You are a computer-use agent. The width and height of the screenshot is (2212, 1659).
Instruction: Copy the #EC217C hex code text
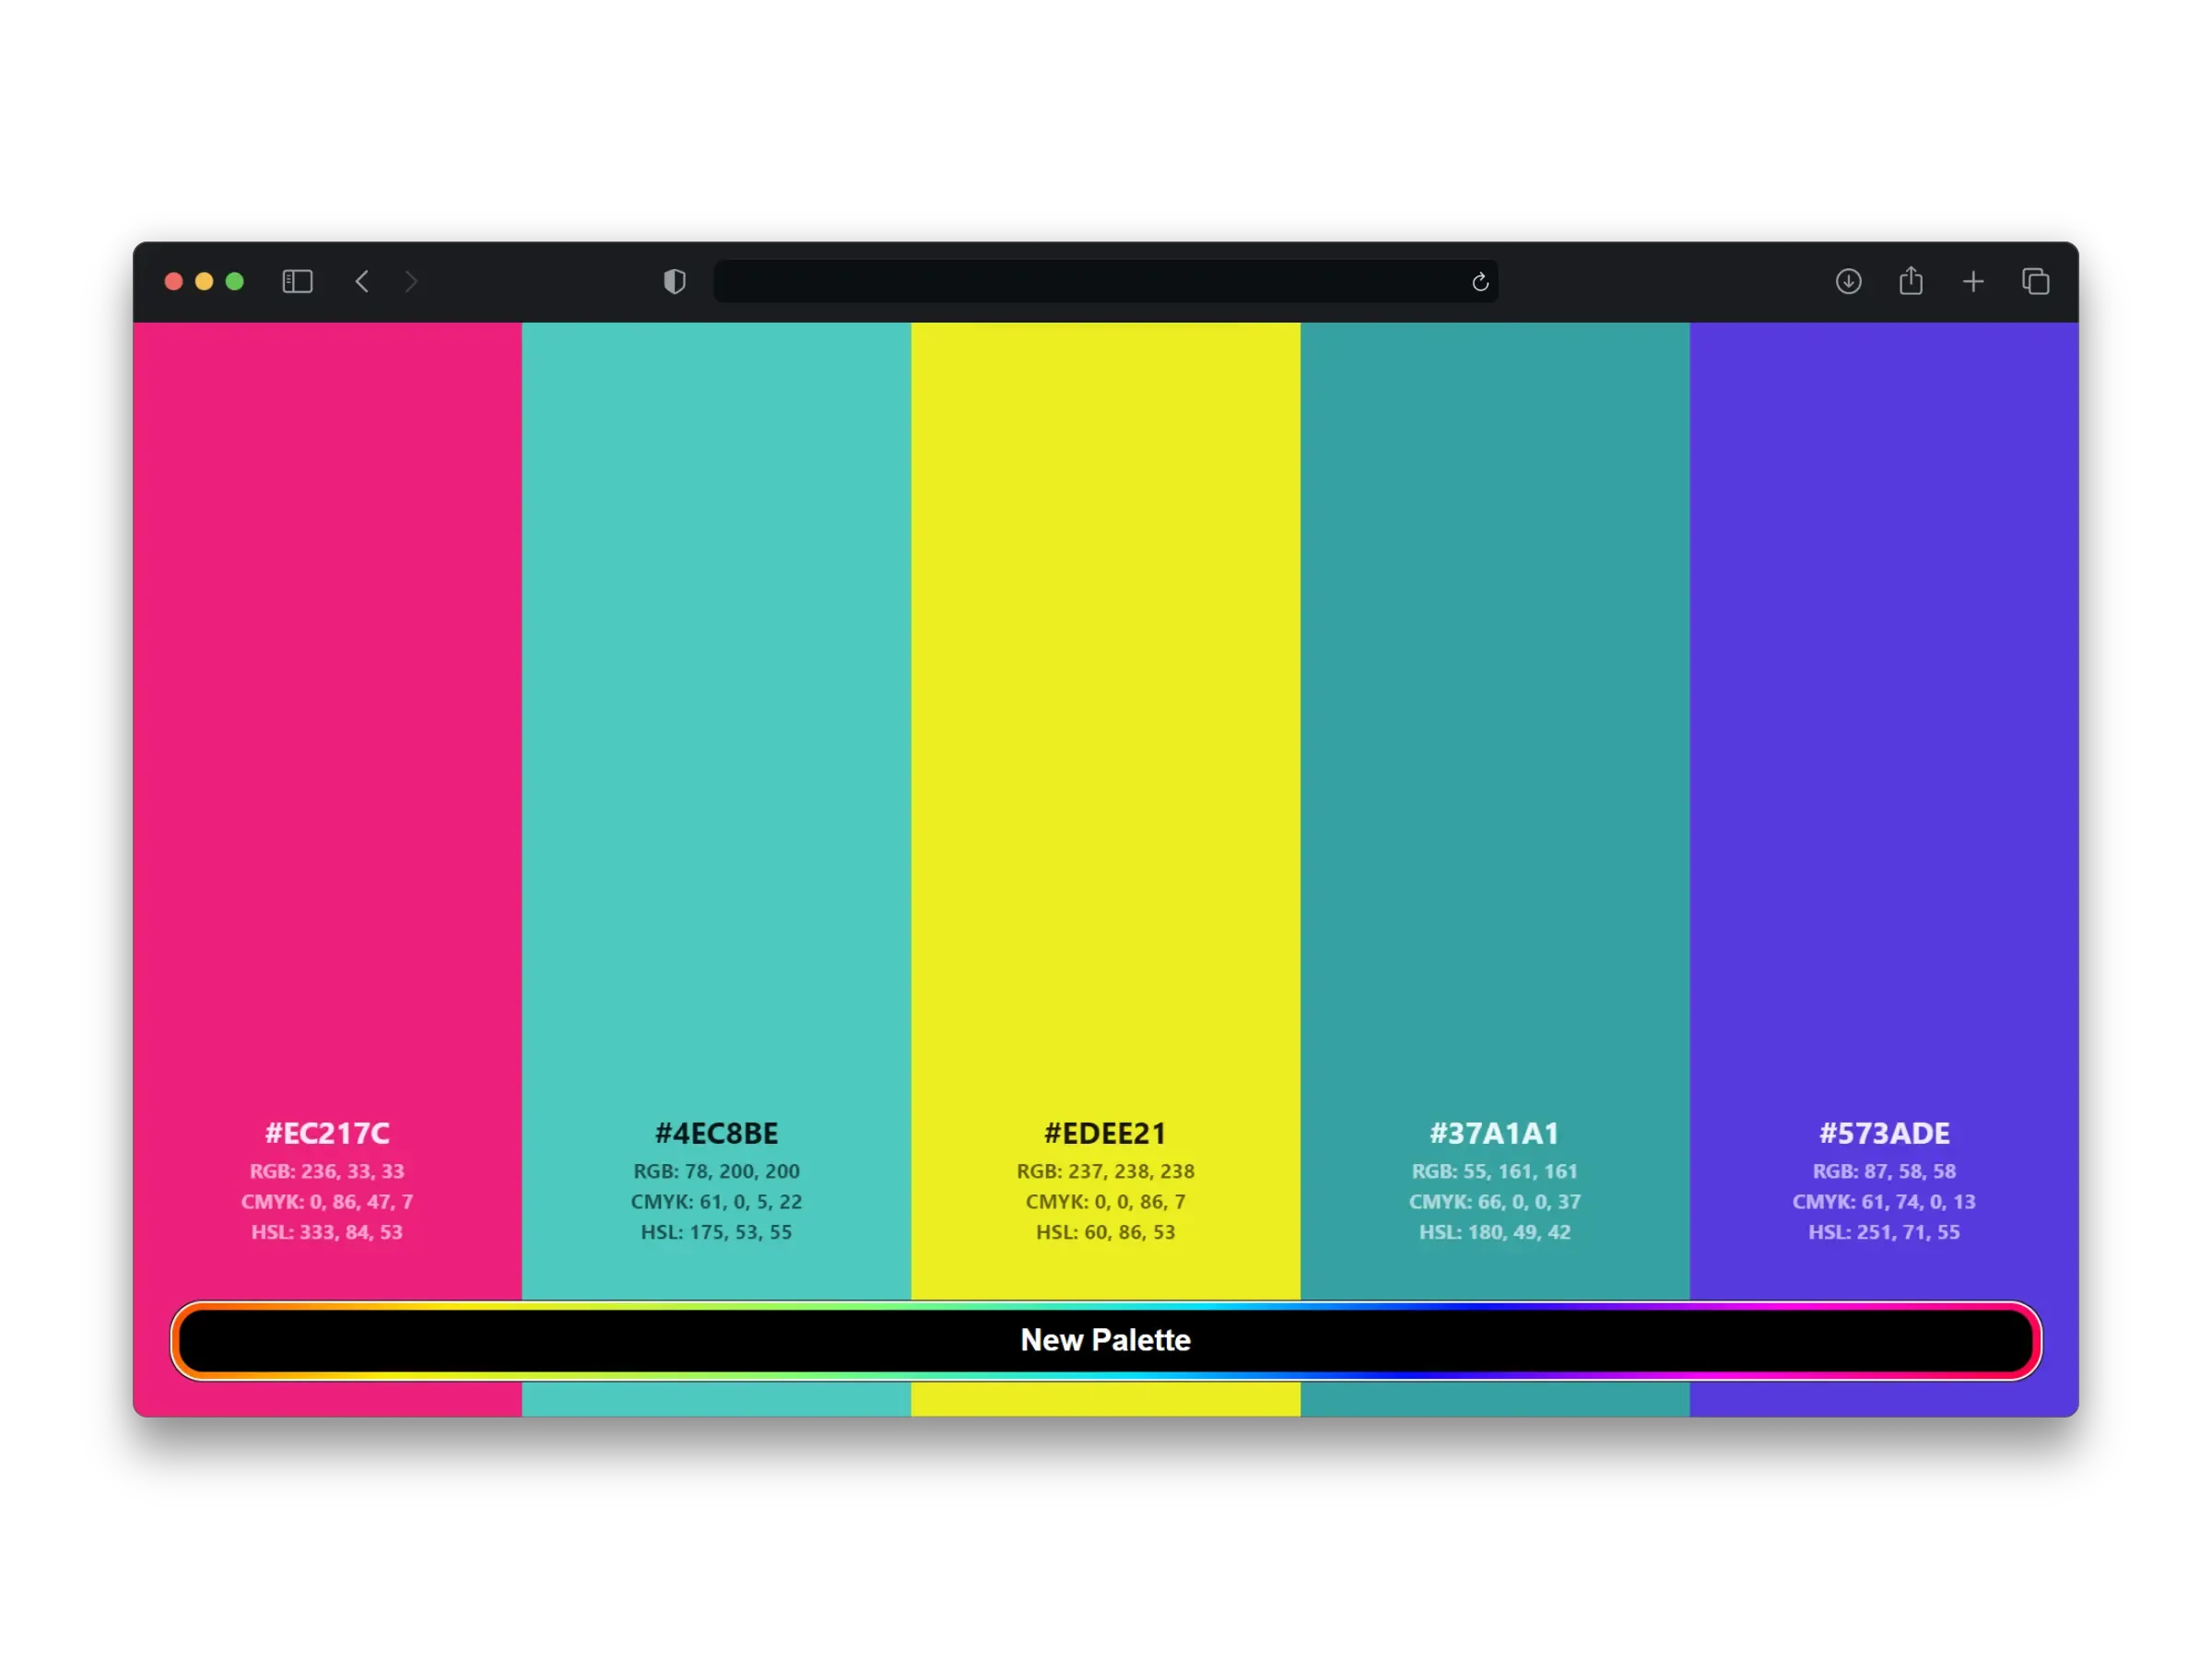pos(327,1133)
